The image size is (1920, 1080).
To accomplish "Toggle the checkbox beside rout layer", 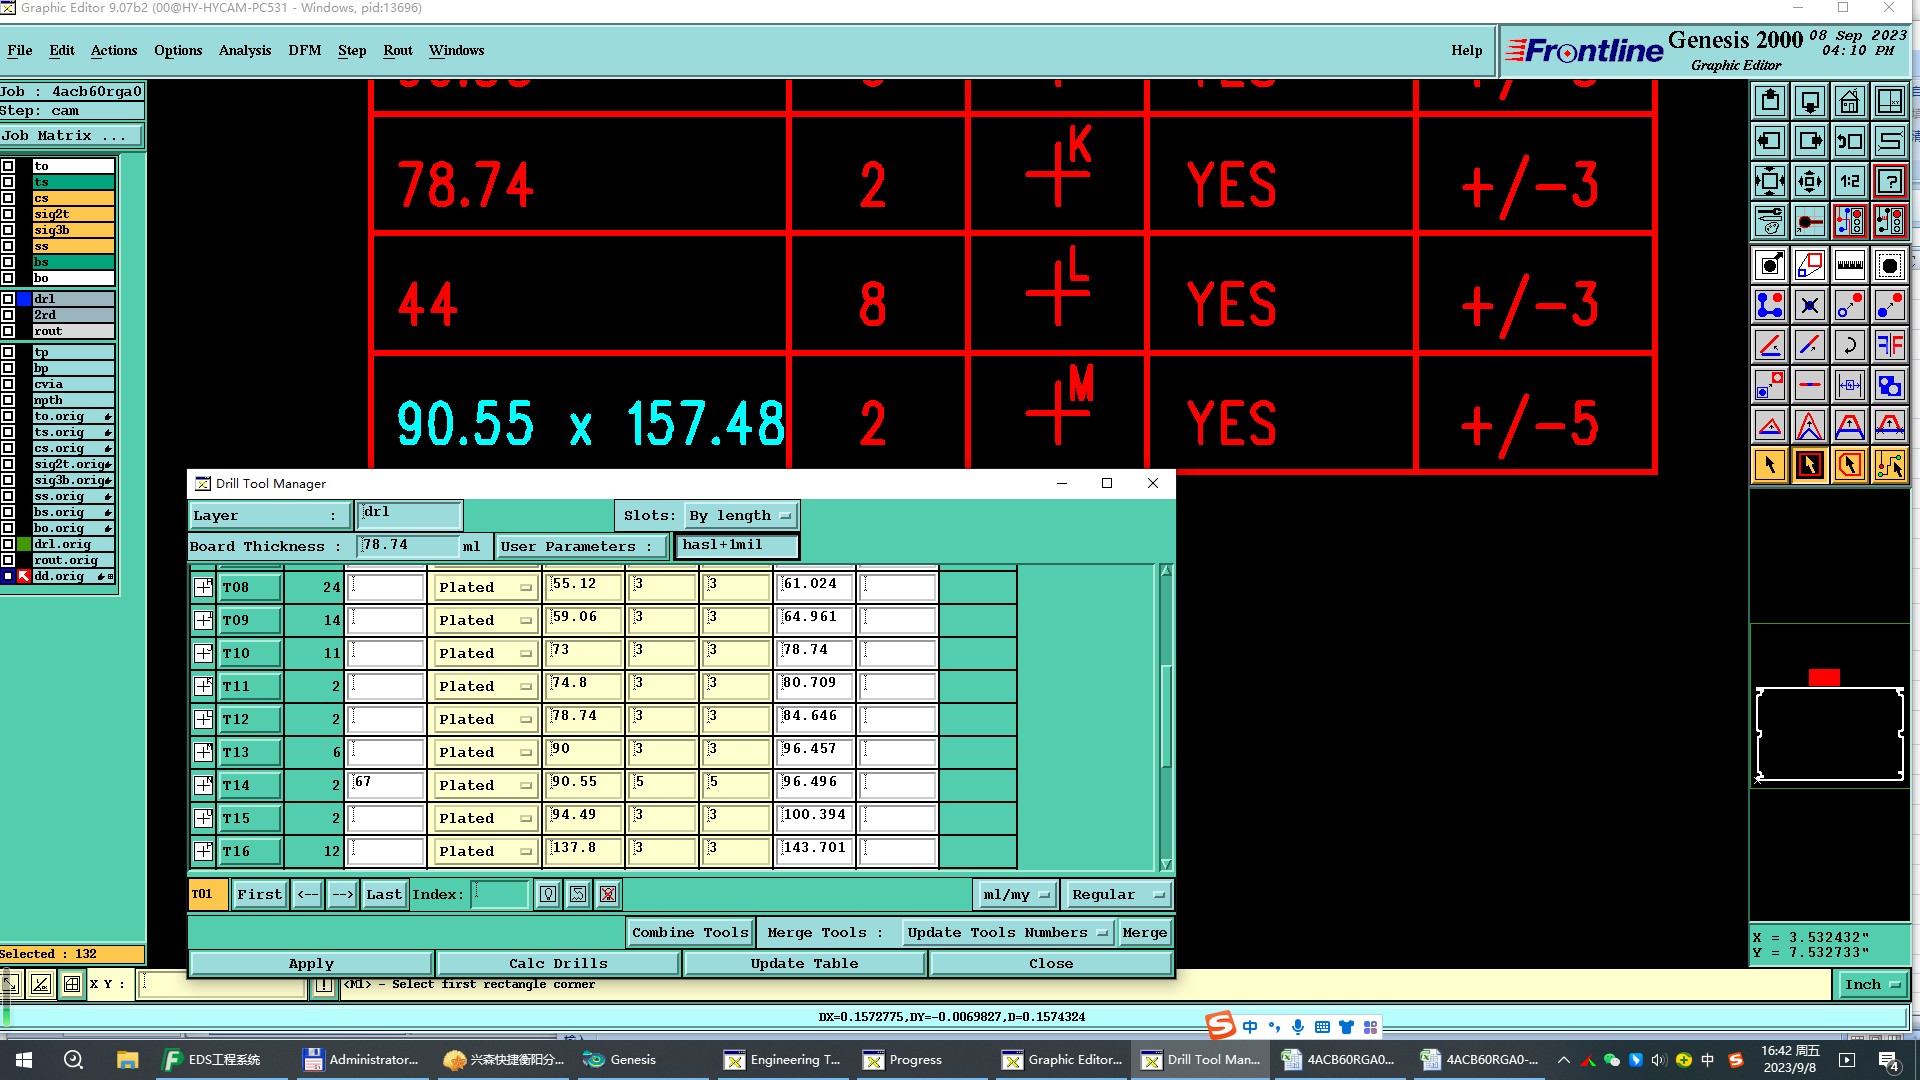I will tap(8, 331).
